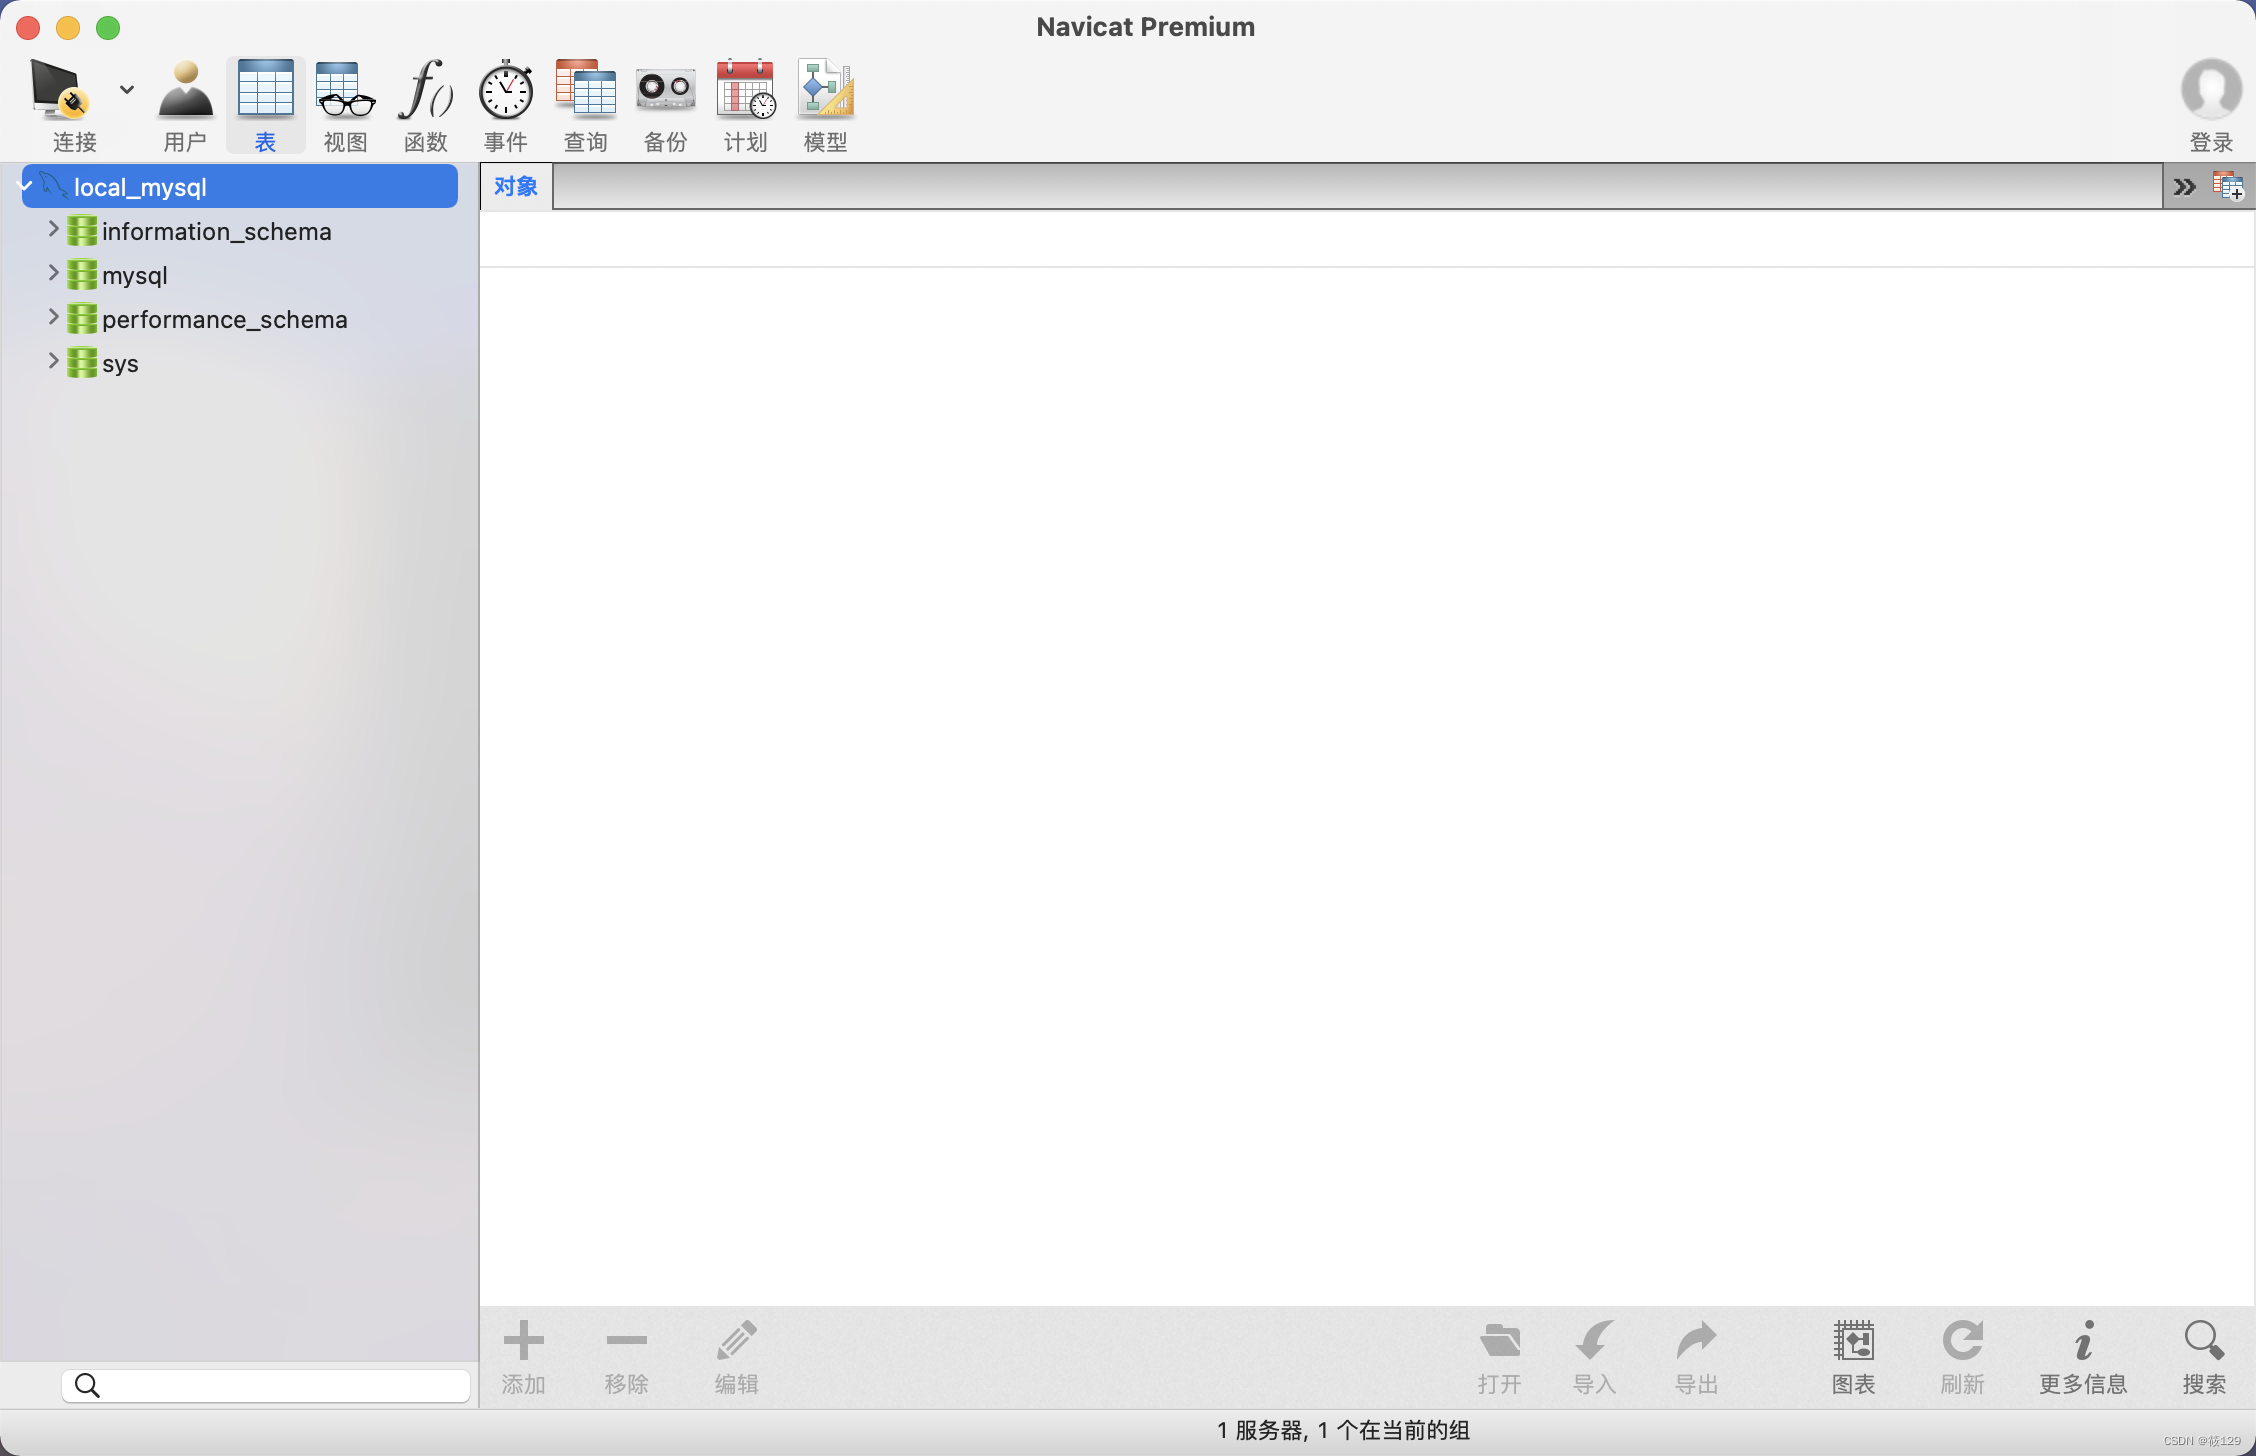The width and height of the screenshot is (2256, 1456).
Task: Expand the information_schema database
Action: coord(54,230)
